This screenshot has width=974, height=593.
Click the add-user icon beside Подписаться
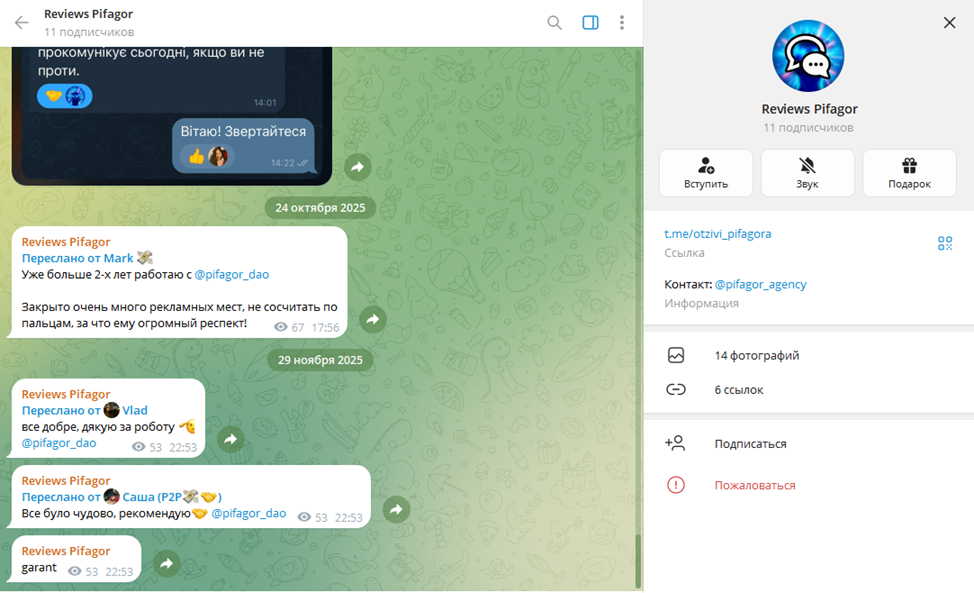coord(675,443)
